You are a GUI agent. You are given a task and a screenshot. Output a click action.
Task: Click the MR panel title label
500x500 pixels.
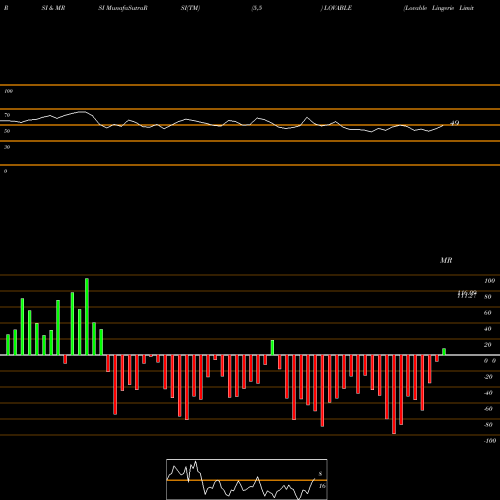(x=446, y=260)
